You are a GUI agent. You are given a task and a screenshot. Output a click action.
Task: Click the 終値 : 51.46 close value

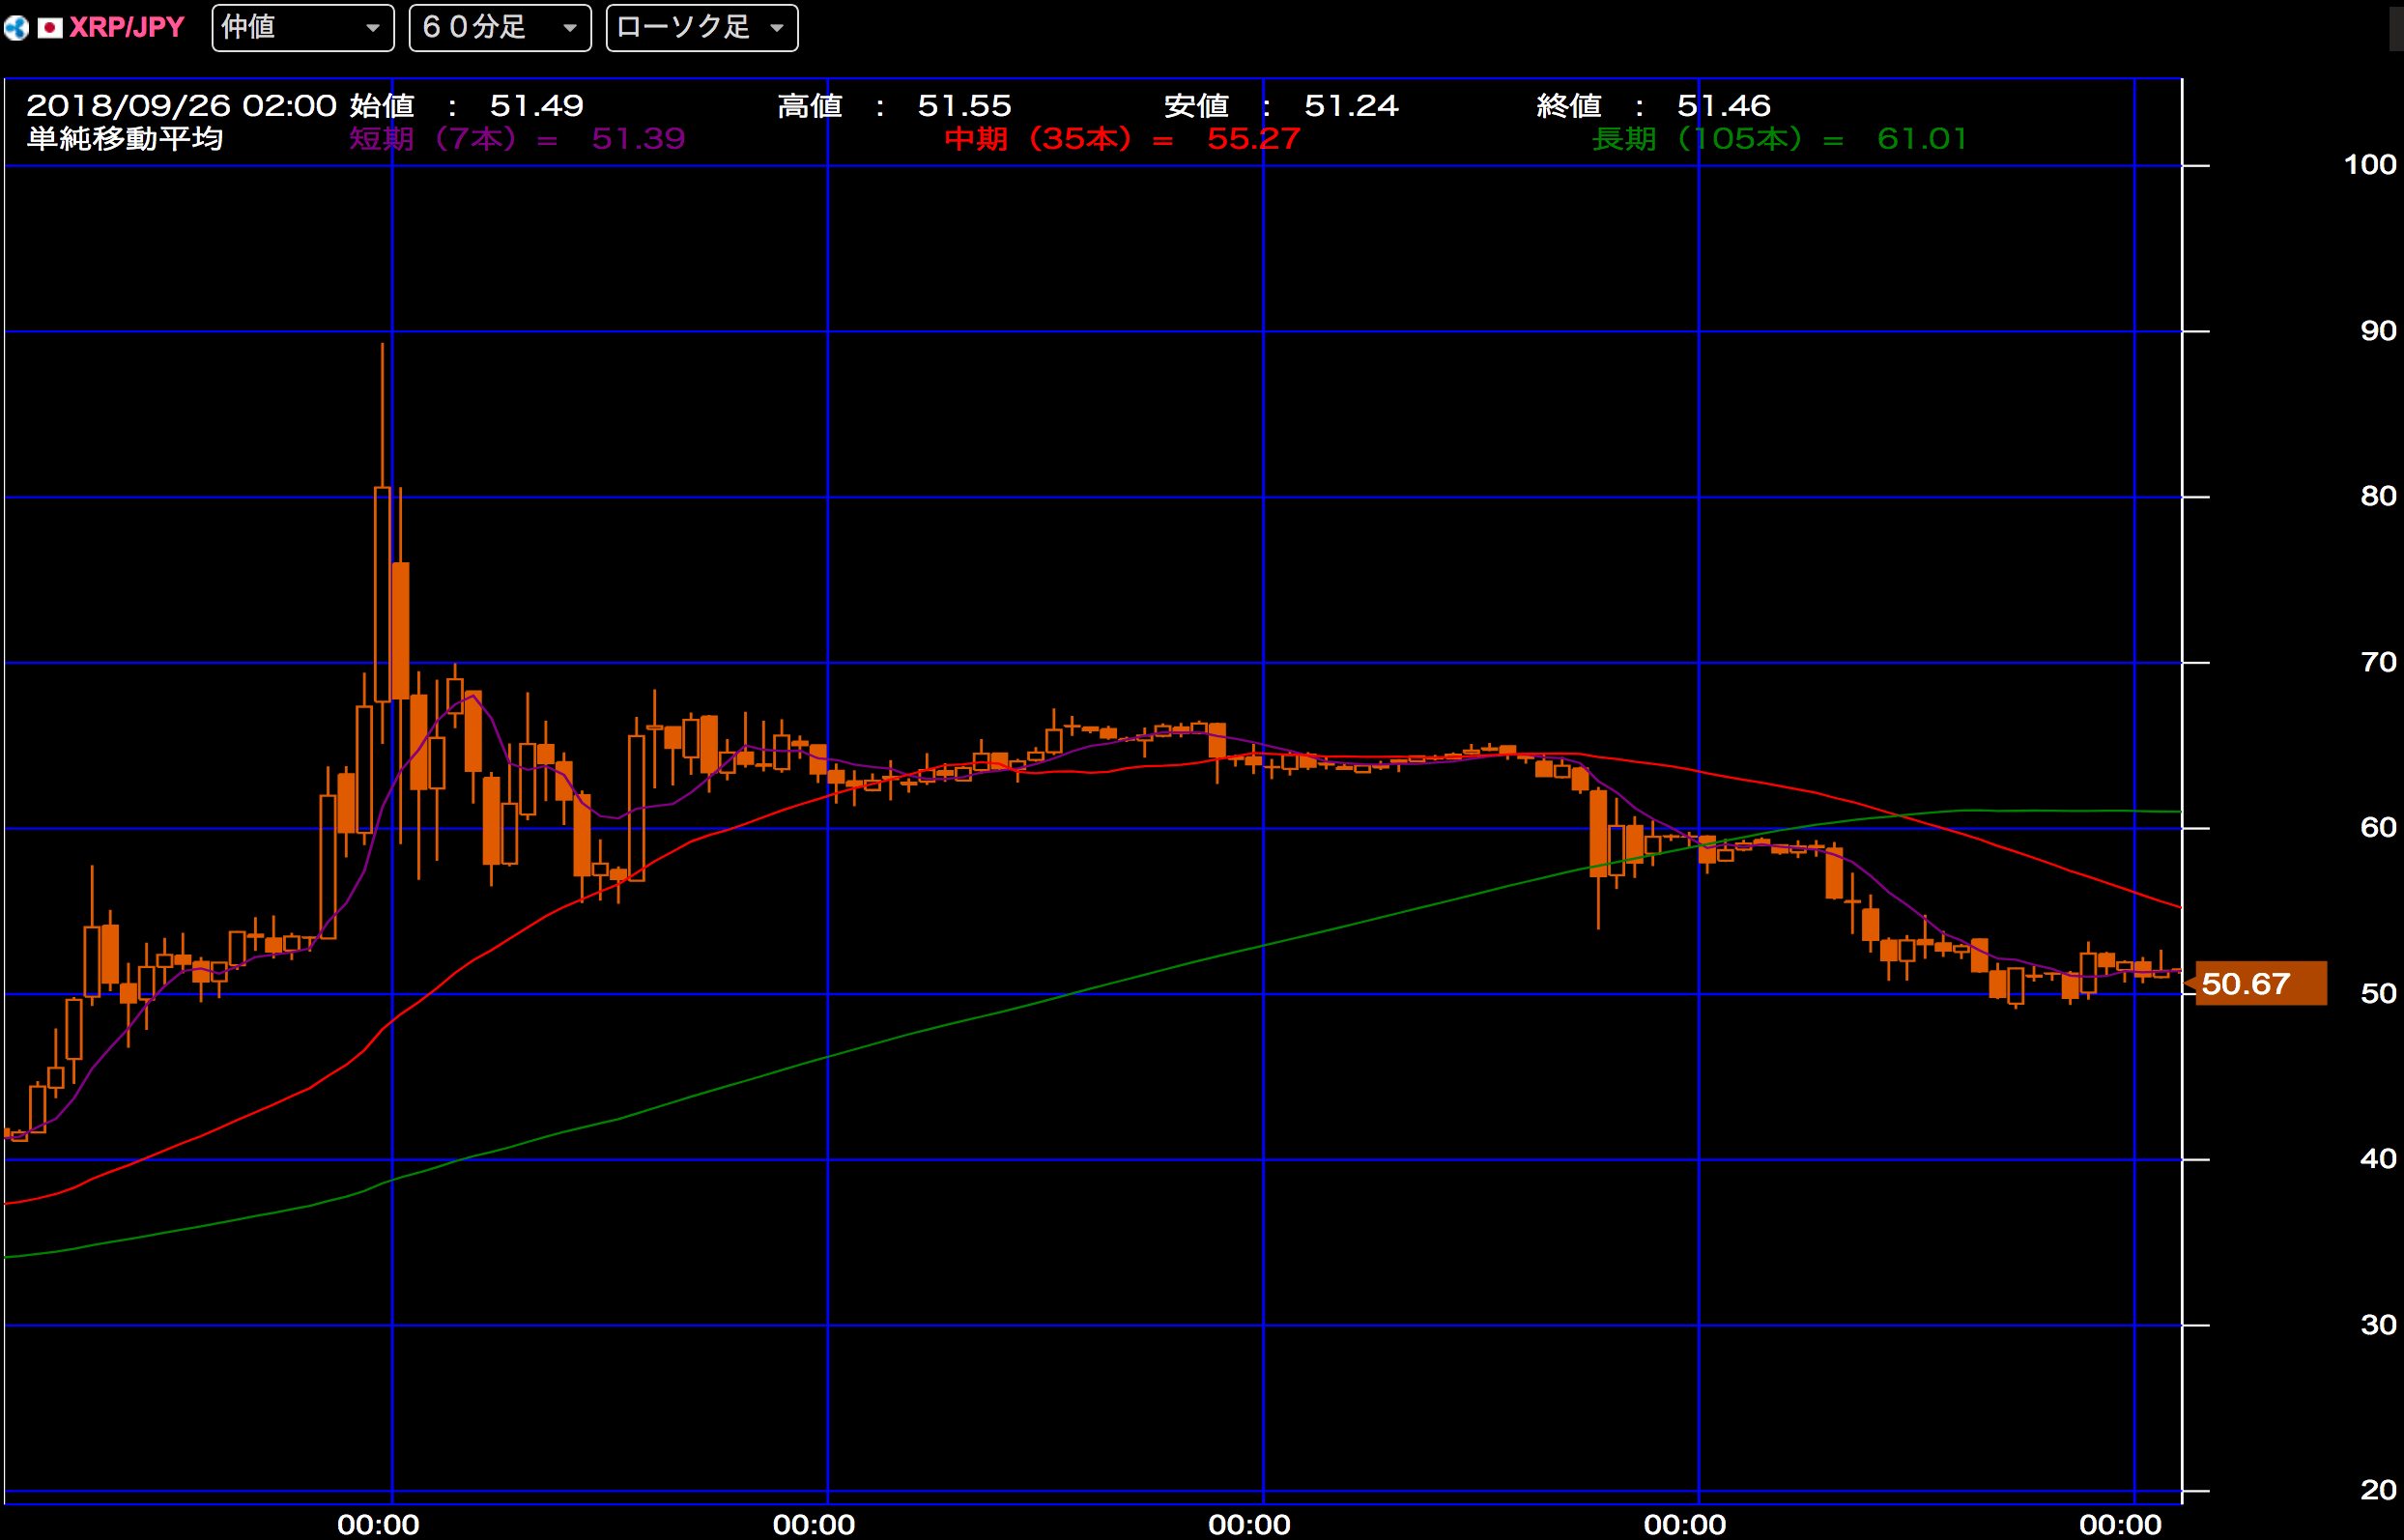1654,105
